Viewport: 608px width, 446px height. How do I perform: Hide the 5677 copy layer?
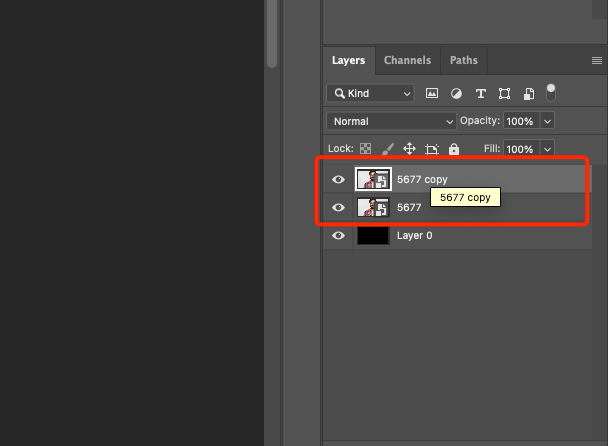(338, 179)
